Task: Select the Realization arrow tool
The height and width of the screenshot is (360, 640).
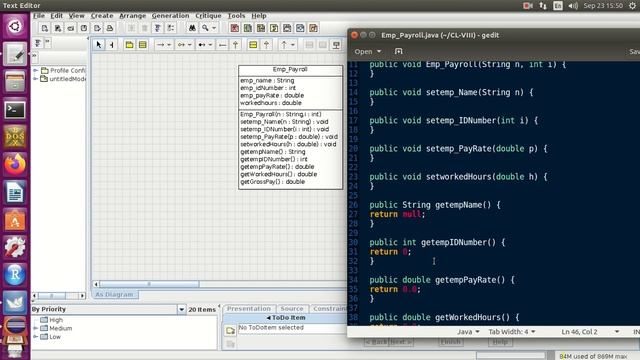Action: tap(266, 45)
